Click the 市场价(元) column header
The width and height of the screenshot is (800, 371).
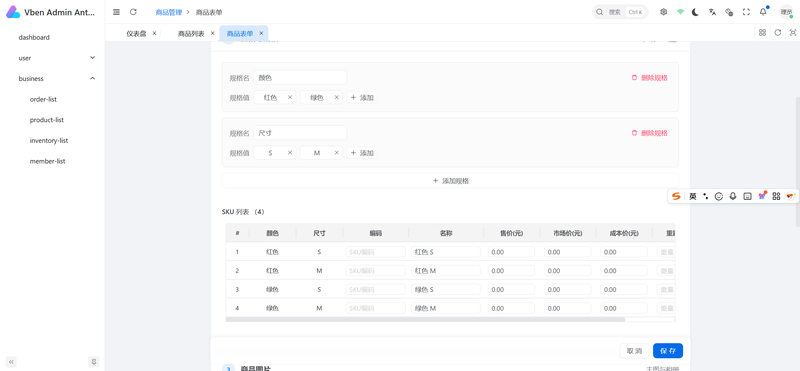pyautogui.click(x=568, y=233)
